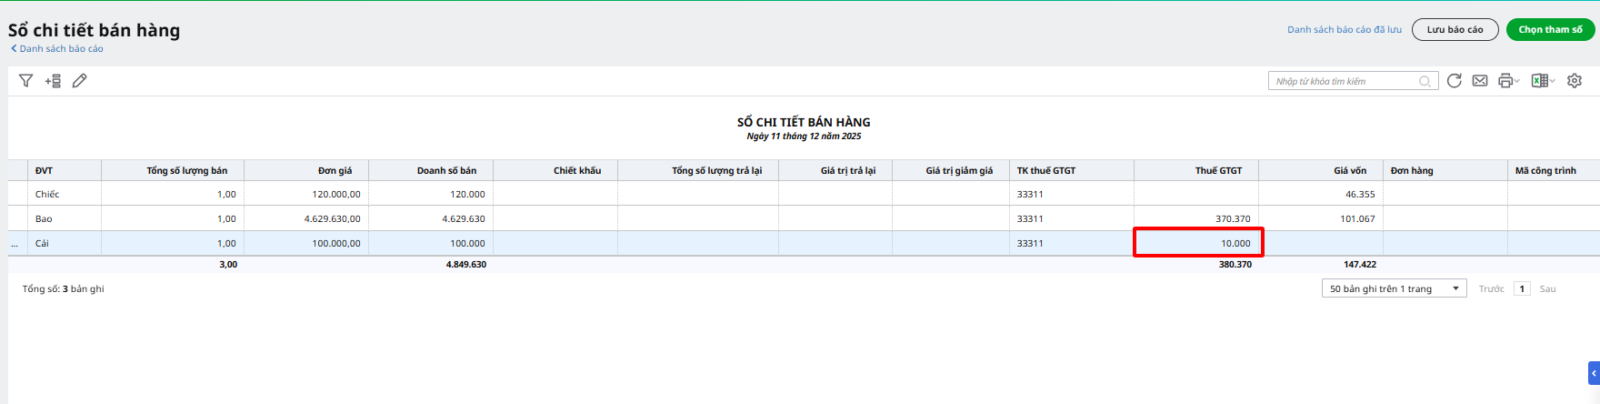Open the Danh sách báo cáo đã lưu link
The width and height of the screenshot is (1600, 404).
(x=1344, y=30)
